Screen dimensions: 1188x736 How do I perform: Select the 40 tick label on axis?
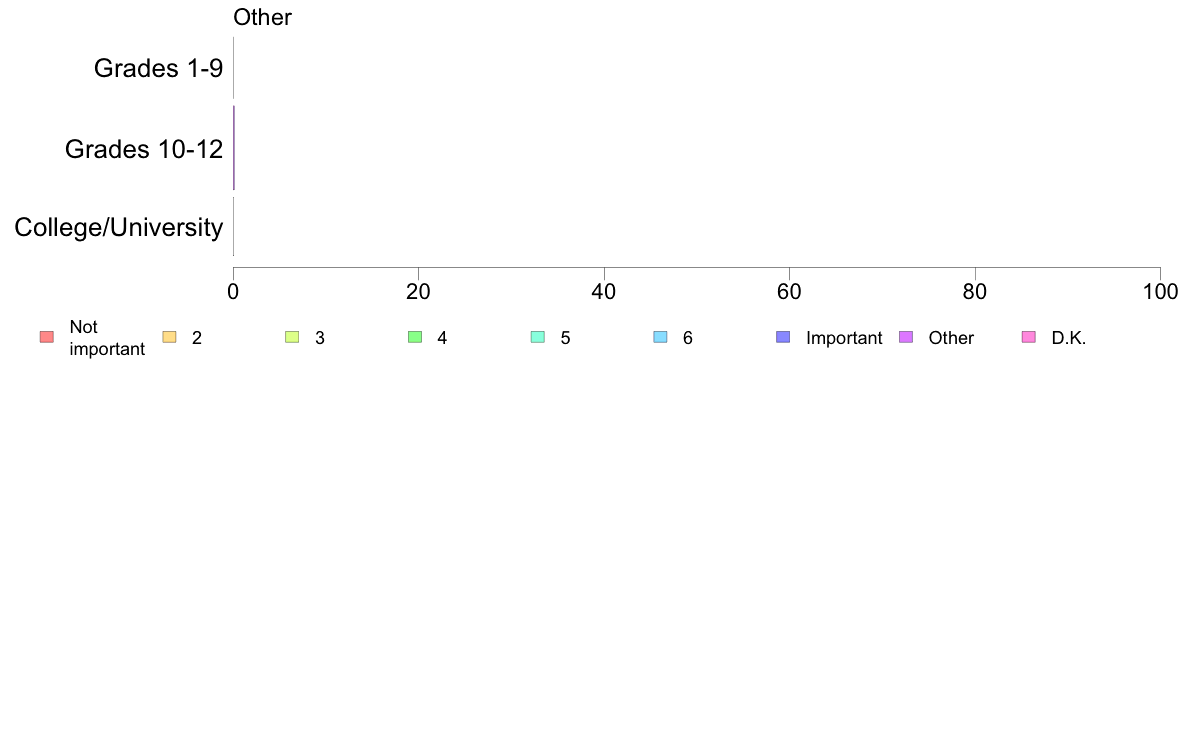click(x=604, y=292)
